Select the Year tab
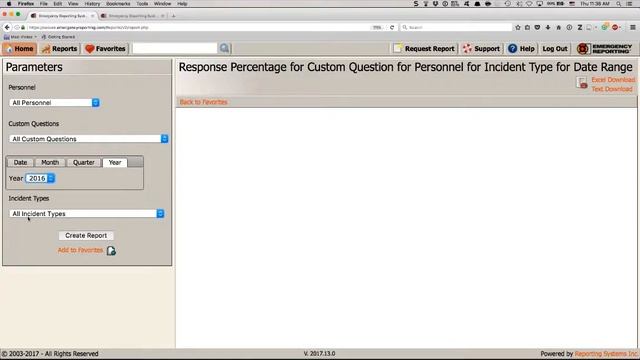Image resolution: width=640 pixels, height=360 pixels. point(115,162)
